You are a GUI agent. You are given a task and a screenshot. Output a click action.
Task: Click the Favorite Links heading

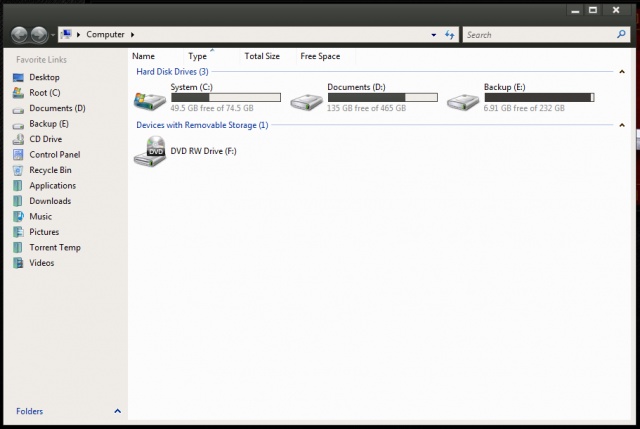(x=41, y=60)
